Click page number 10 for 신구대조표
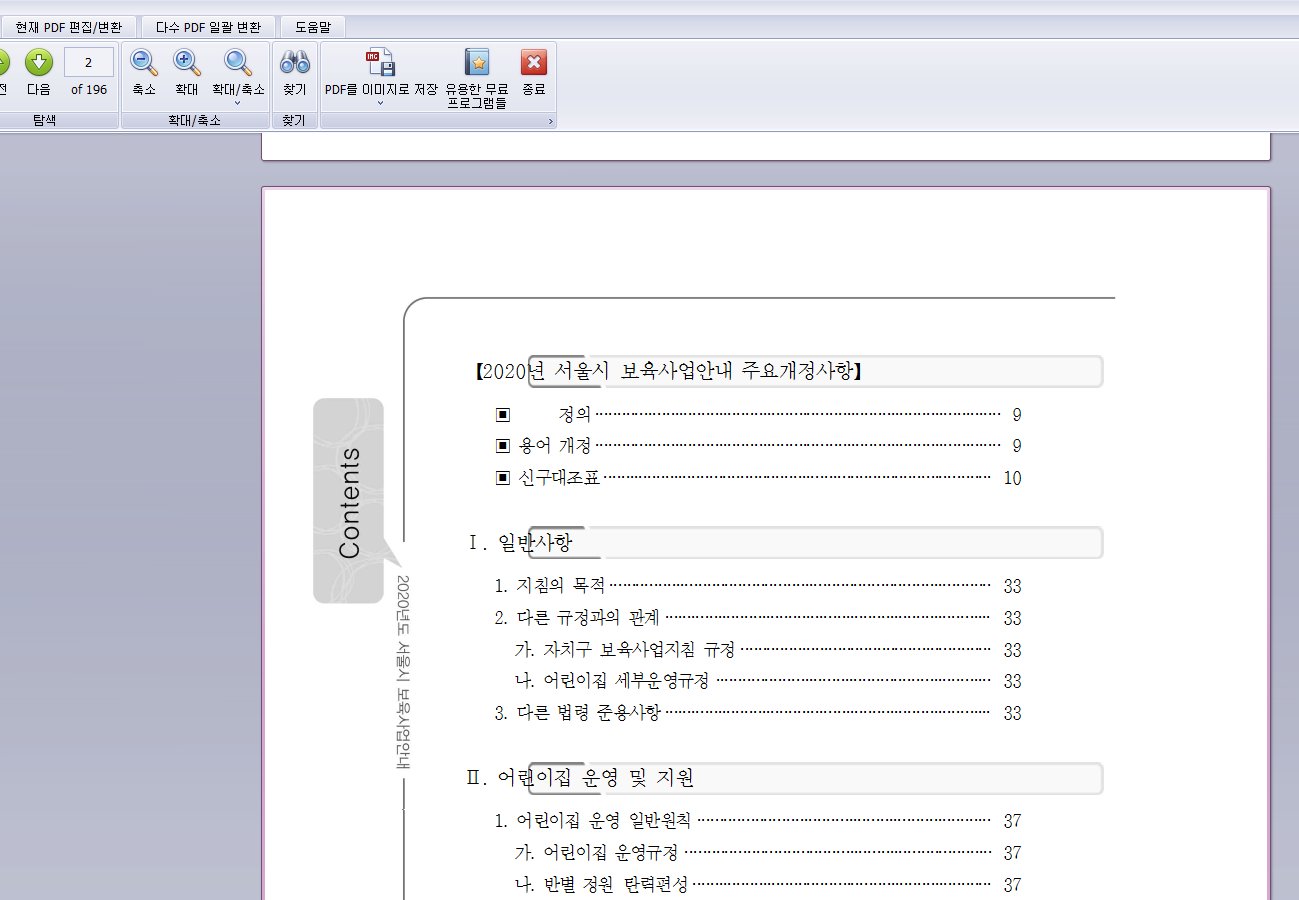Screen dimensions: 1299x900 point(1012,479)
